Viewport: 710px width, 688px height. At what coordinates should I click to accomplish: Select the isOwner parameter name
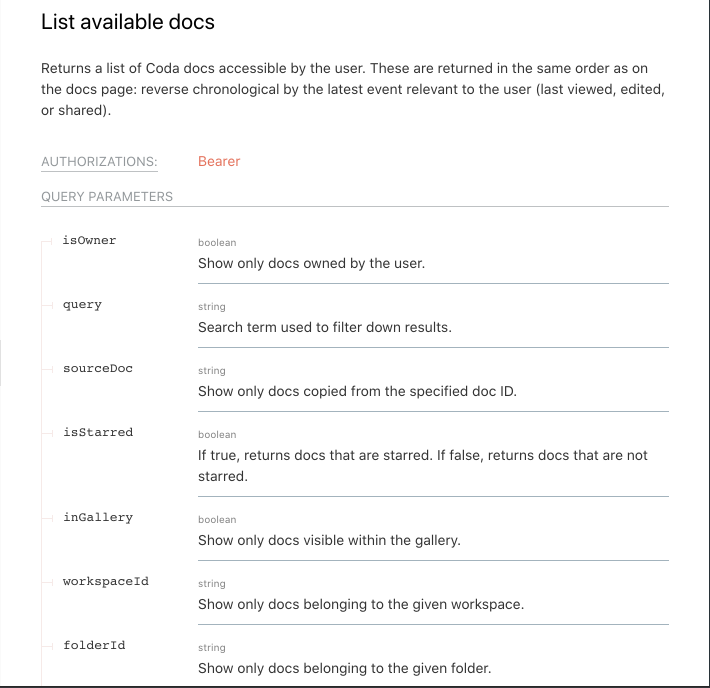(89, 240)
